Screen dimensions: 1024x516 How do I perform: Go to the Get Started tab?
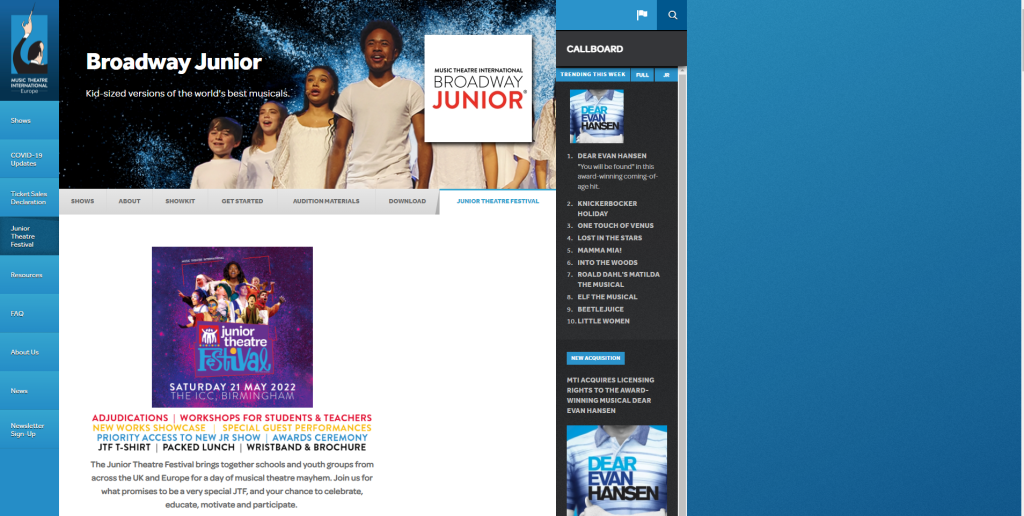(x=242, y=201)
